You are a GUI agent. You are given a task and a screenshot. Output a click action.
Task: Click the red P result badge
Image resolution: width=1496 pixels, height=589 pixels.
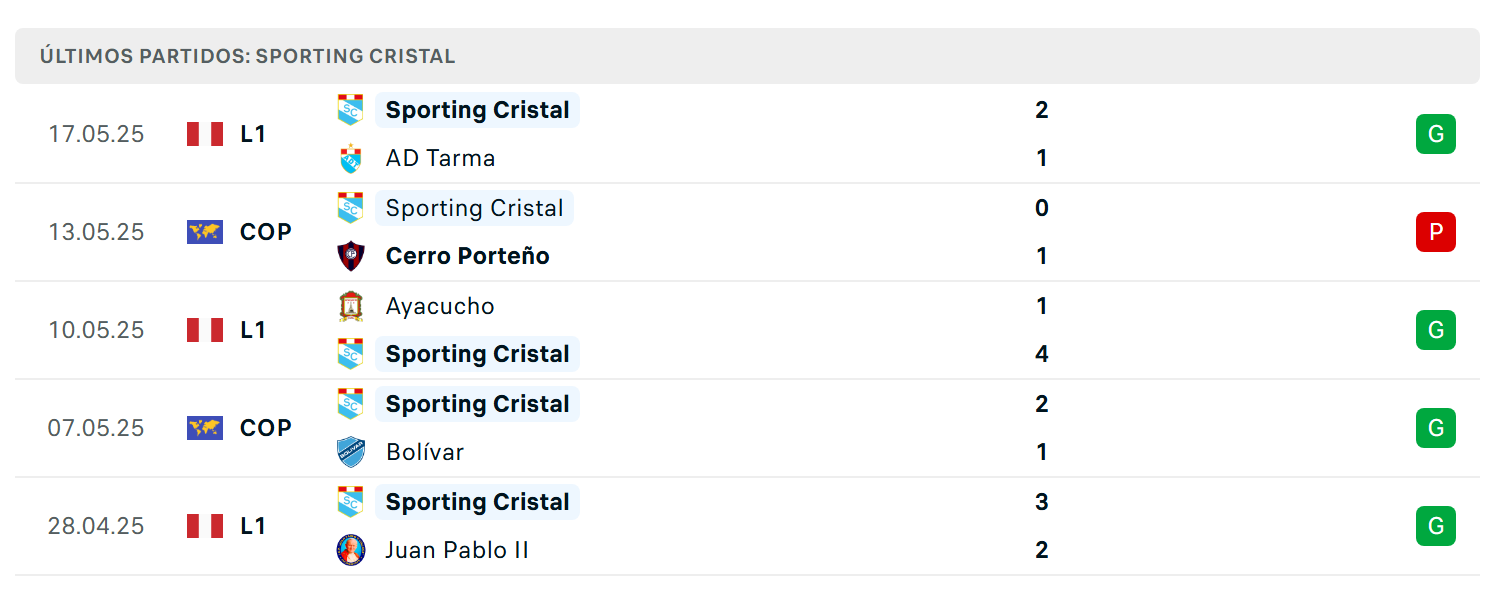pos(1435,232)
